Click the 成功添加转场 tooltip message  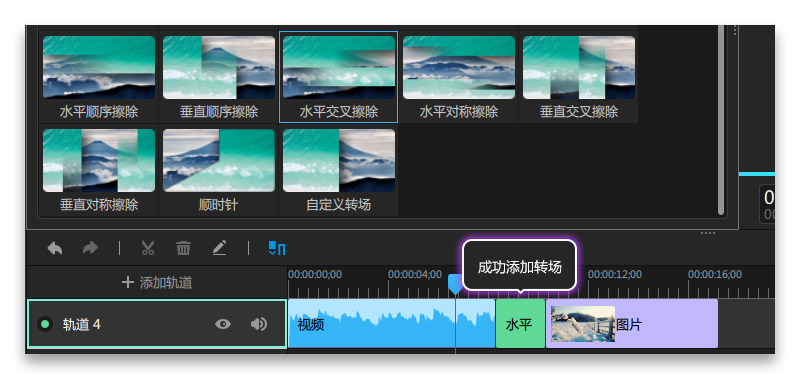click(x=519, y=267)
